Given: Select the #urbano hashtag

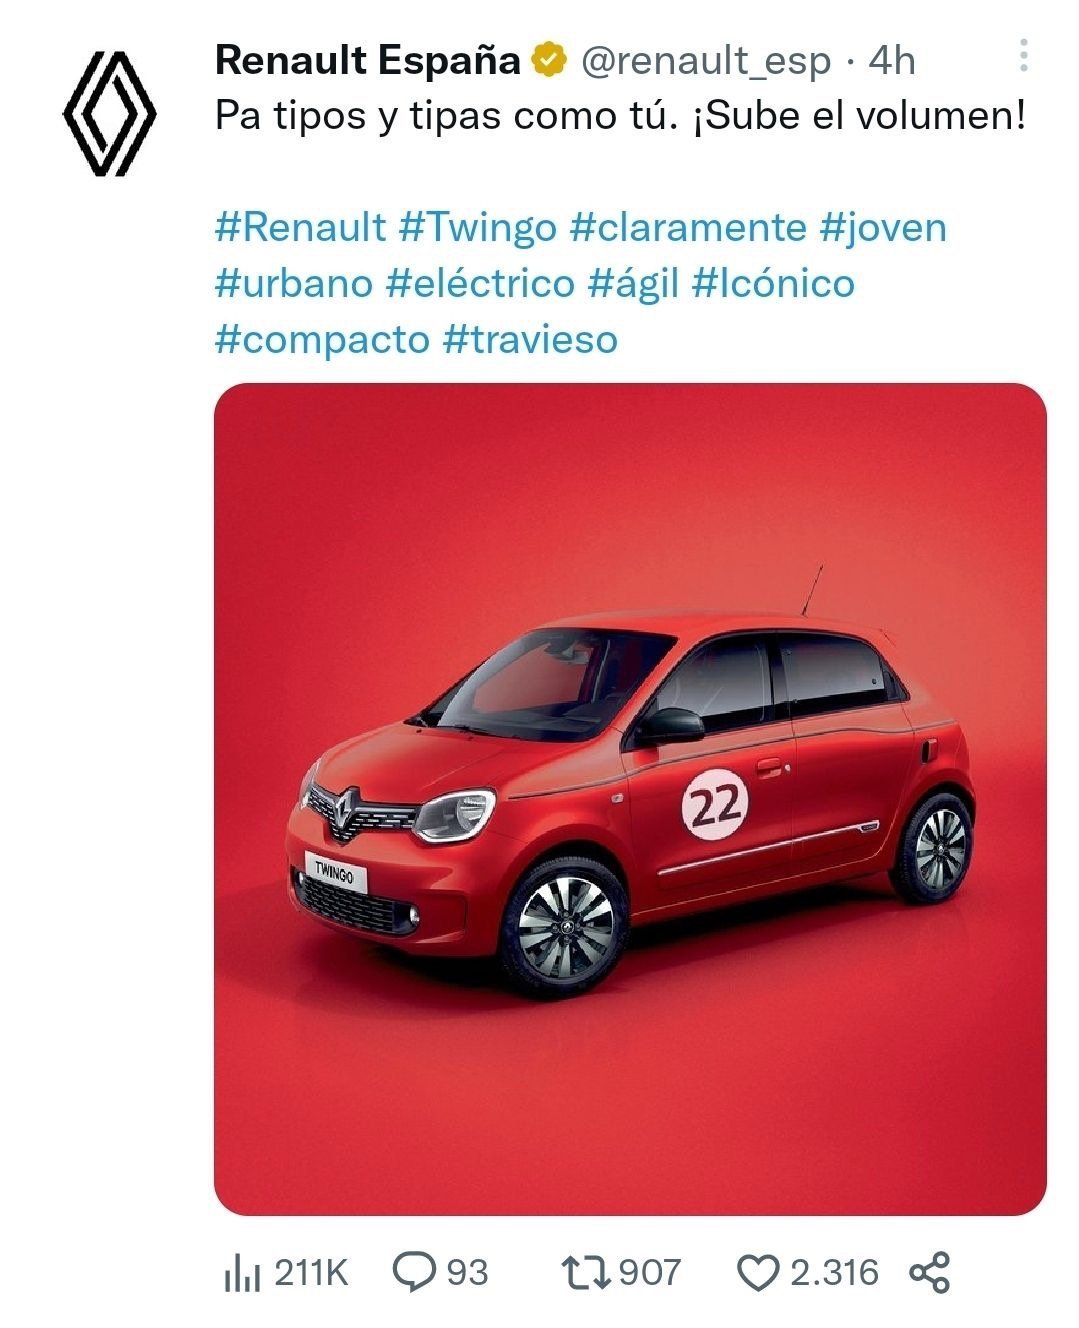Looking at the screenshot, I should [294, 283].
